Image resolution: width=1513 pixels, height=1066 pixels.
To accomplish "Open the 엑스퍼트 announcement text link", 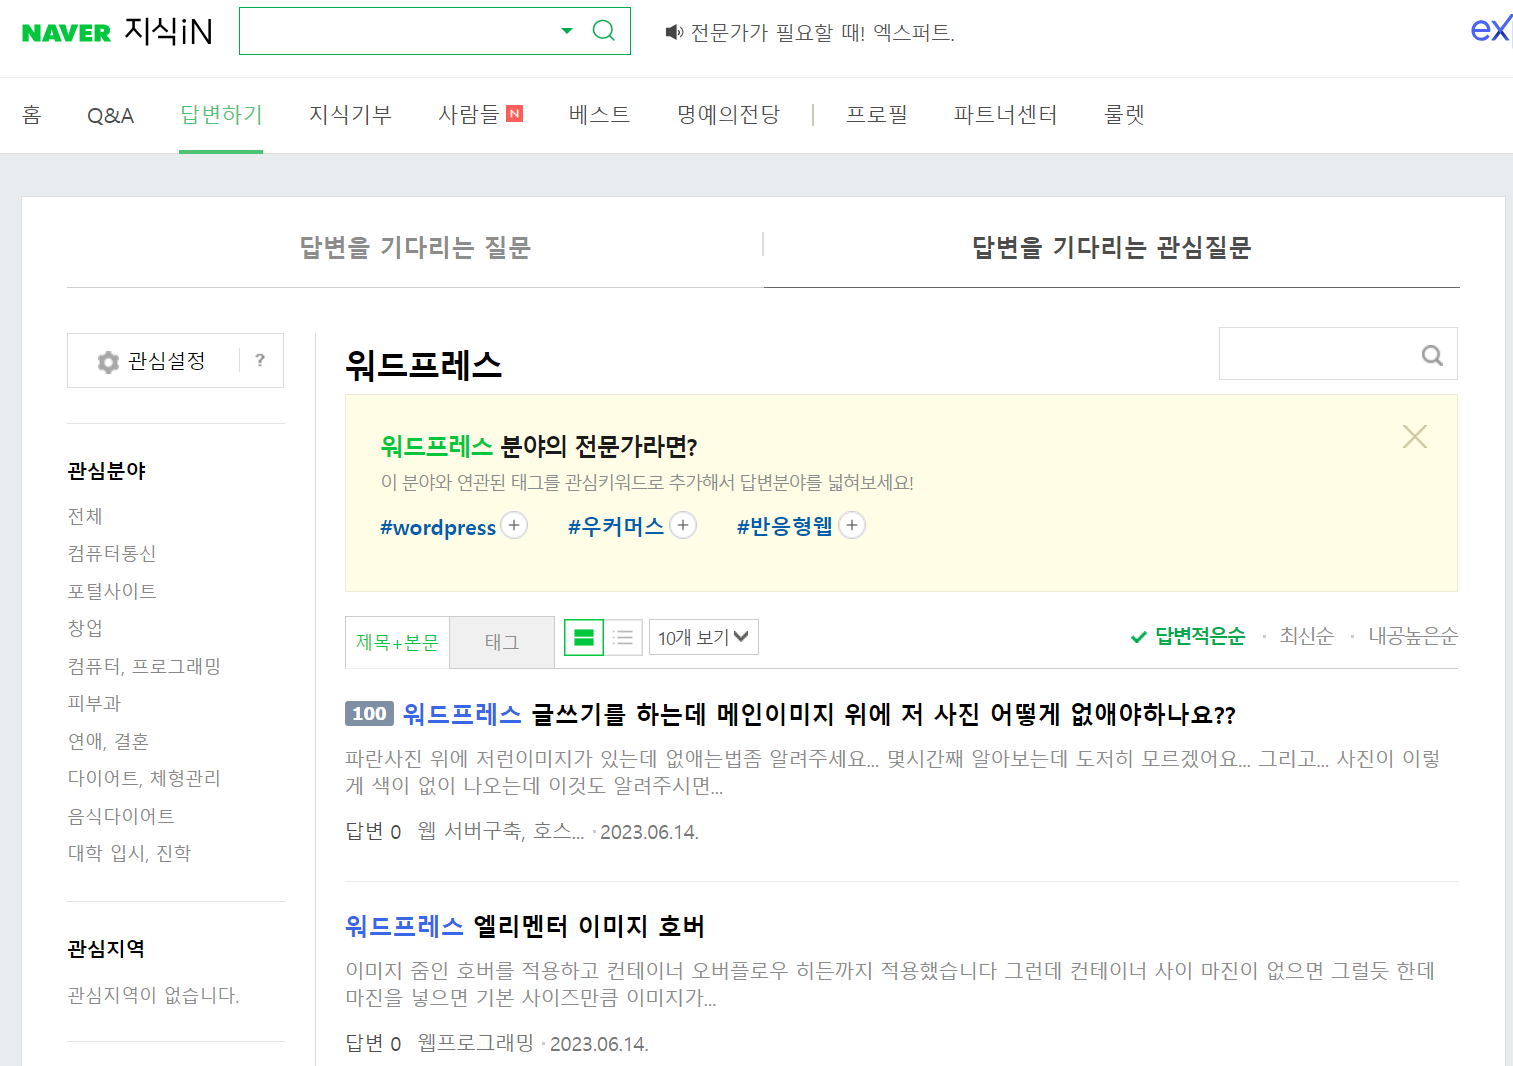I will point(823,33).
